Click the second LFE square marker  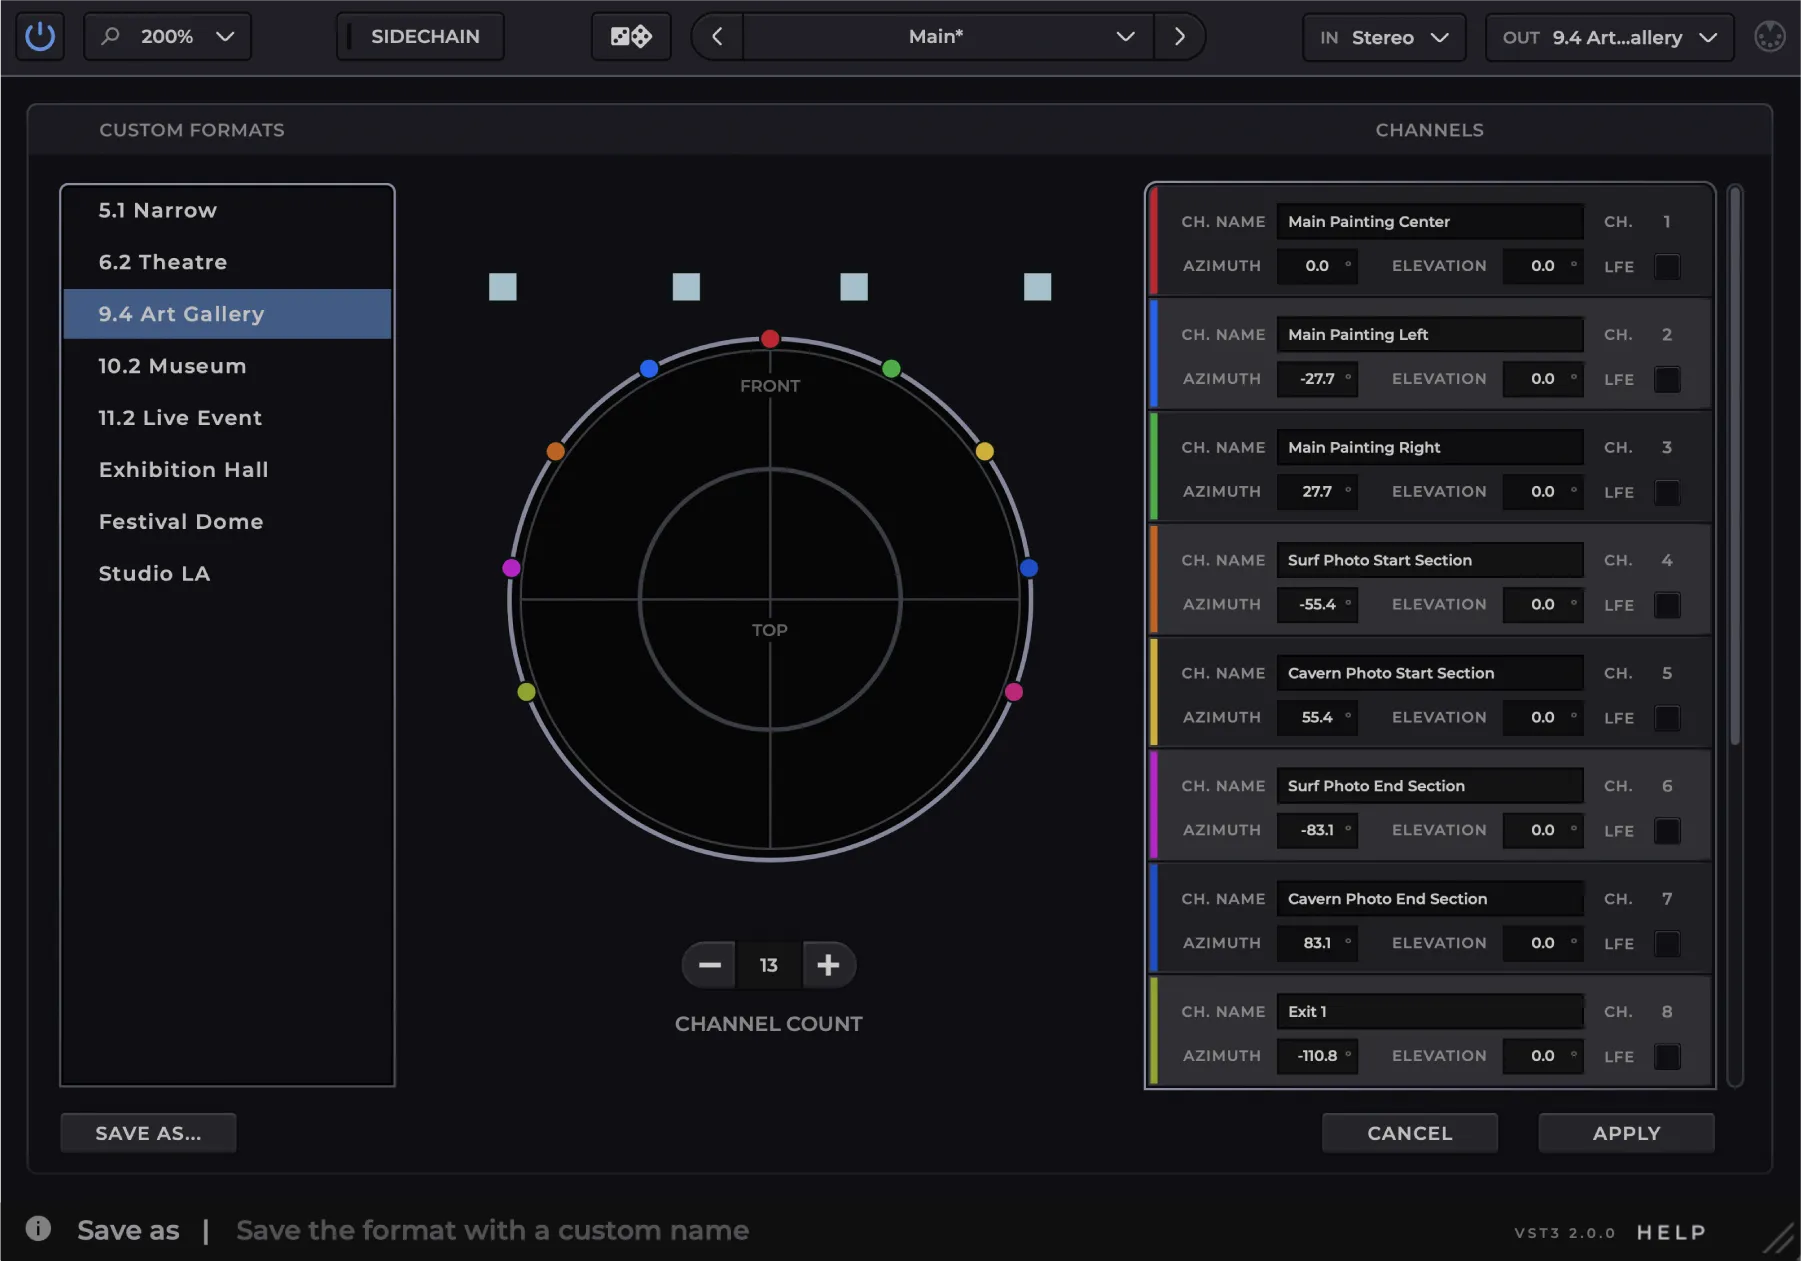686,287
